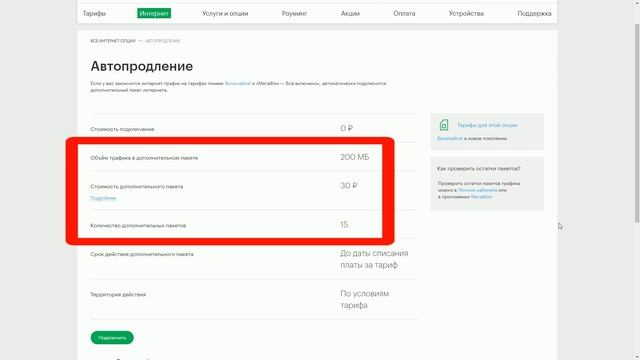
Task: Select the highlighted Интернет tab
Action: tap(154, 13)
